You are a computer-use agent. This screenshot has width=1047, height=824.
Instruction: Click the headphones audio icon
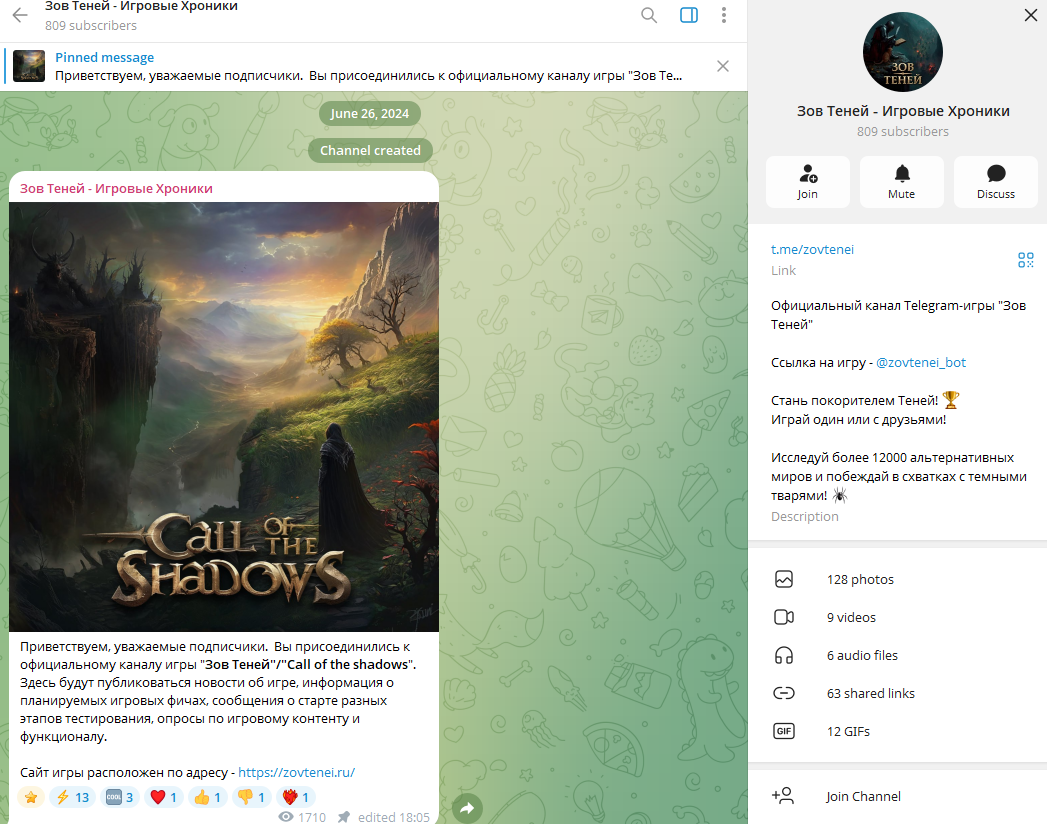click(784, 656)
